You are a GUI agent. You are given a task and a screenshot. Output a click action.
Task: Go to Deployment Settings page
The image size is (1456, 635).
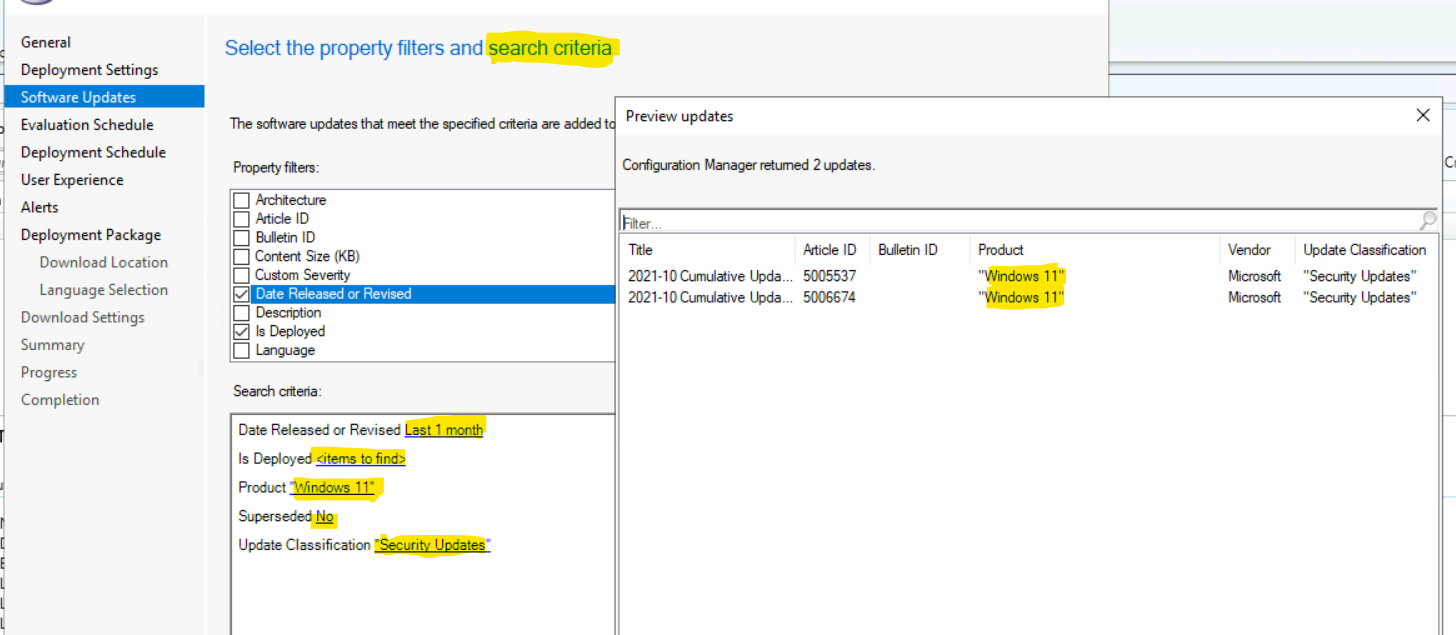(89, 70)
